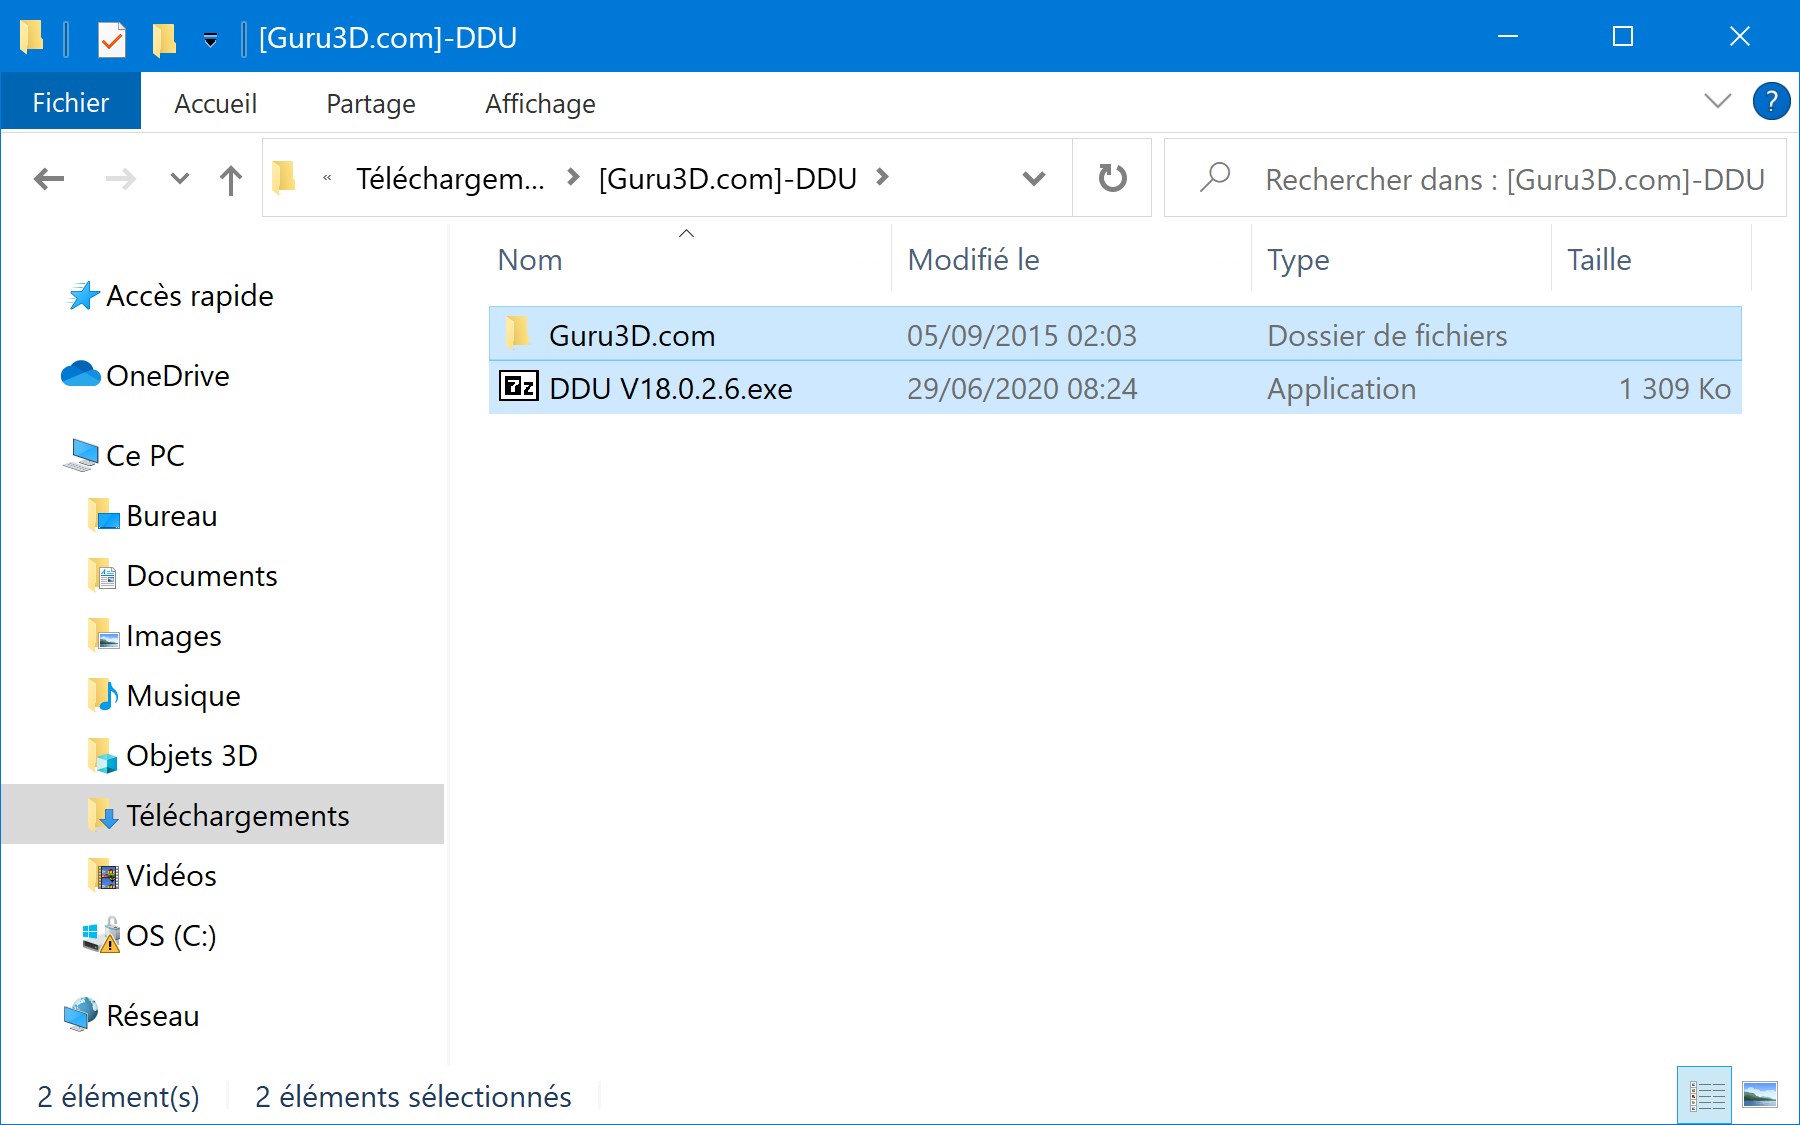Go back with the left arrow
This screenshot has height=1125, width=1800.
(48, 179)
